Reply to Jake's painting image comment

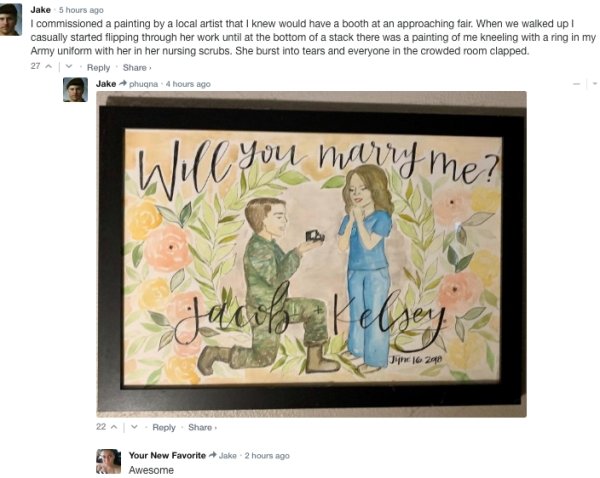pos(164,427)
